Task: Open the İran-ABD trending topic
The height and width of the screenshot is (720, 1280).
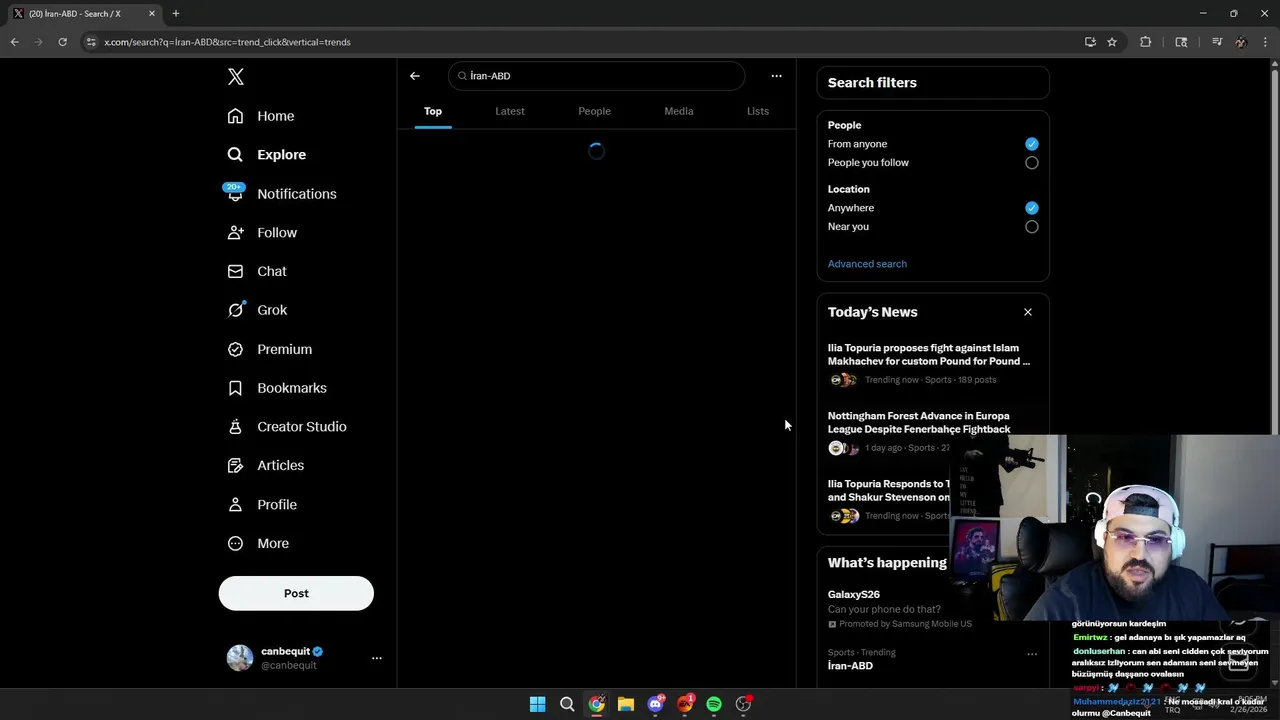Action: [x=850, y=666]
